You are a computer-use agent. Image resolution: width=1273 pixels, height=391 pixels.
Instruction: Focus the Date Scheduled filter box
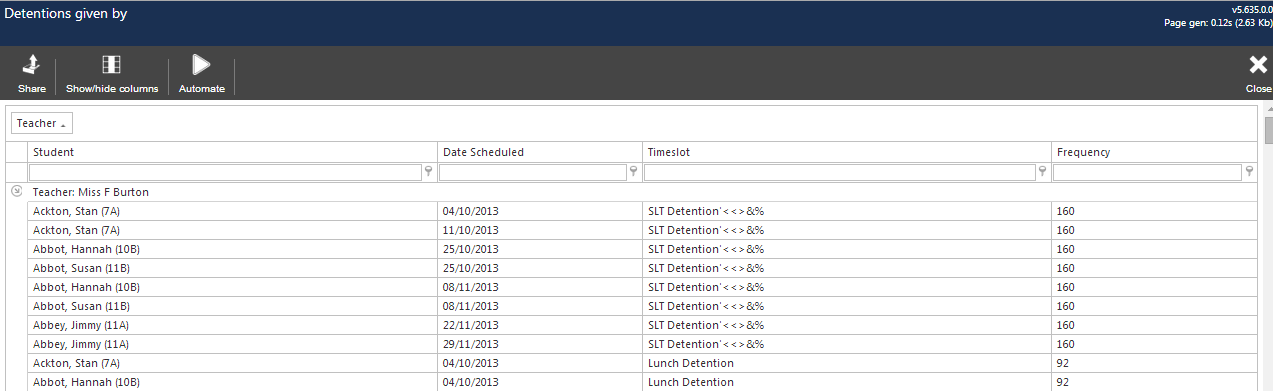coord(533,172)
